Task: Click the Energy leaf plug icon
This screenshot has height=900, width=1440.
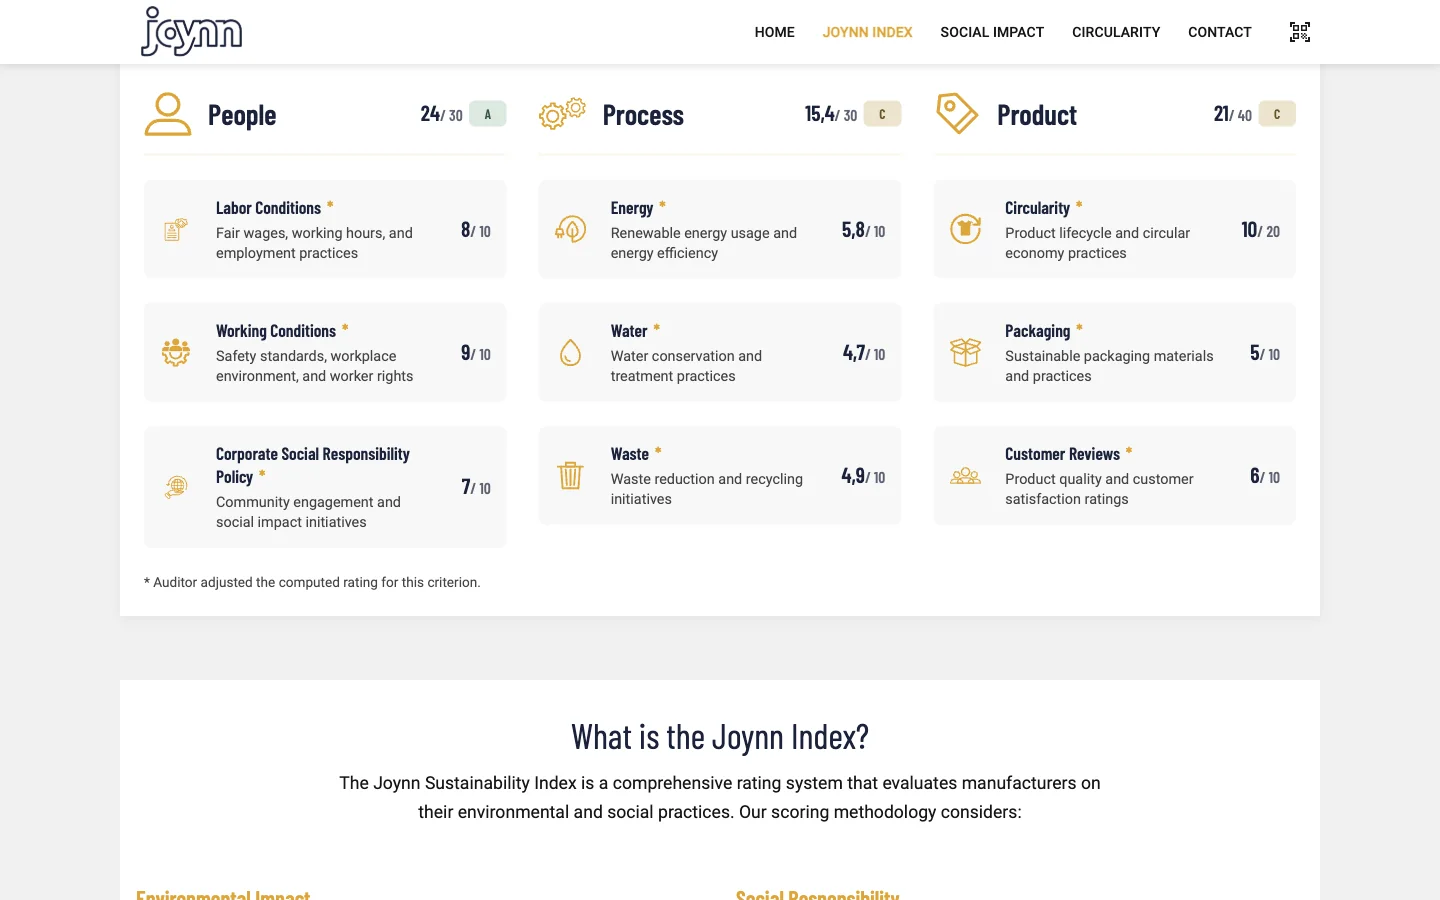Action: [x=570, y=230]
